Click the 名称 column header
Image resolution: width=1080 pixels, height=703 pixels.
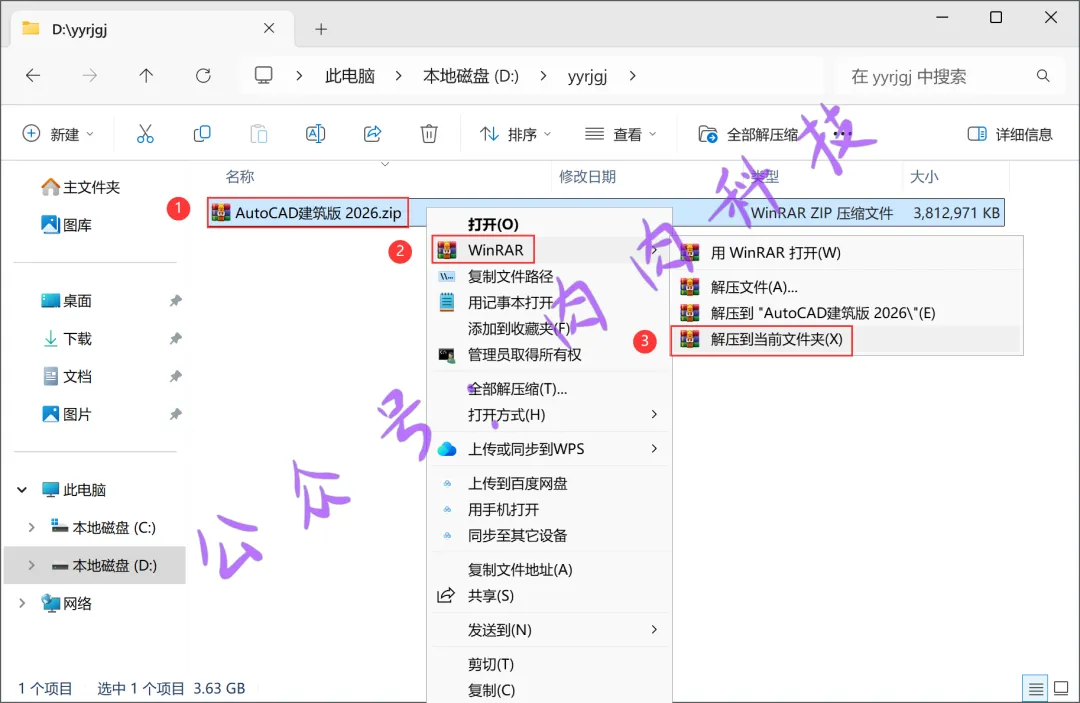240,176
